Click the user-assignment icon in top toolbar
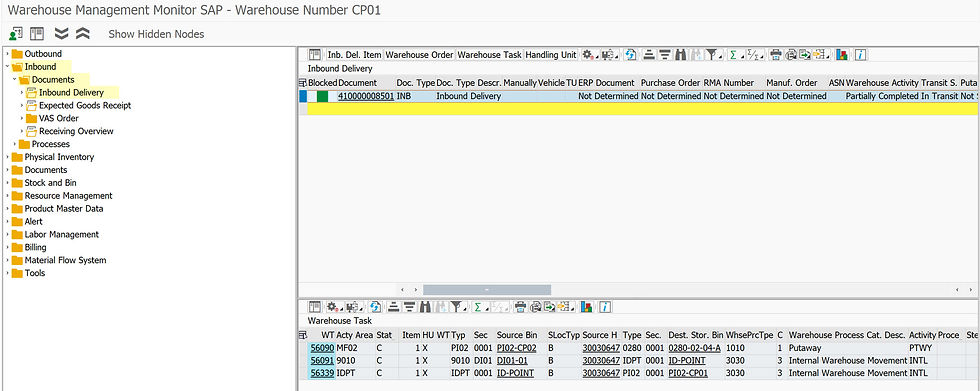 coord(16,34)
